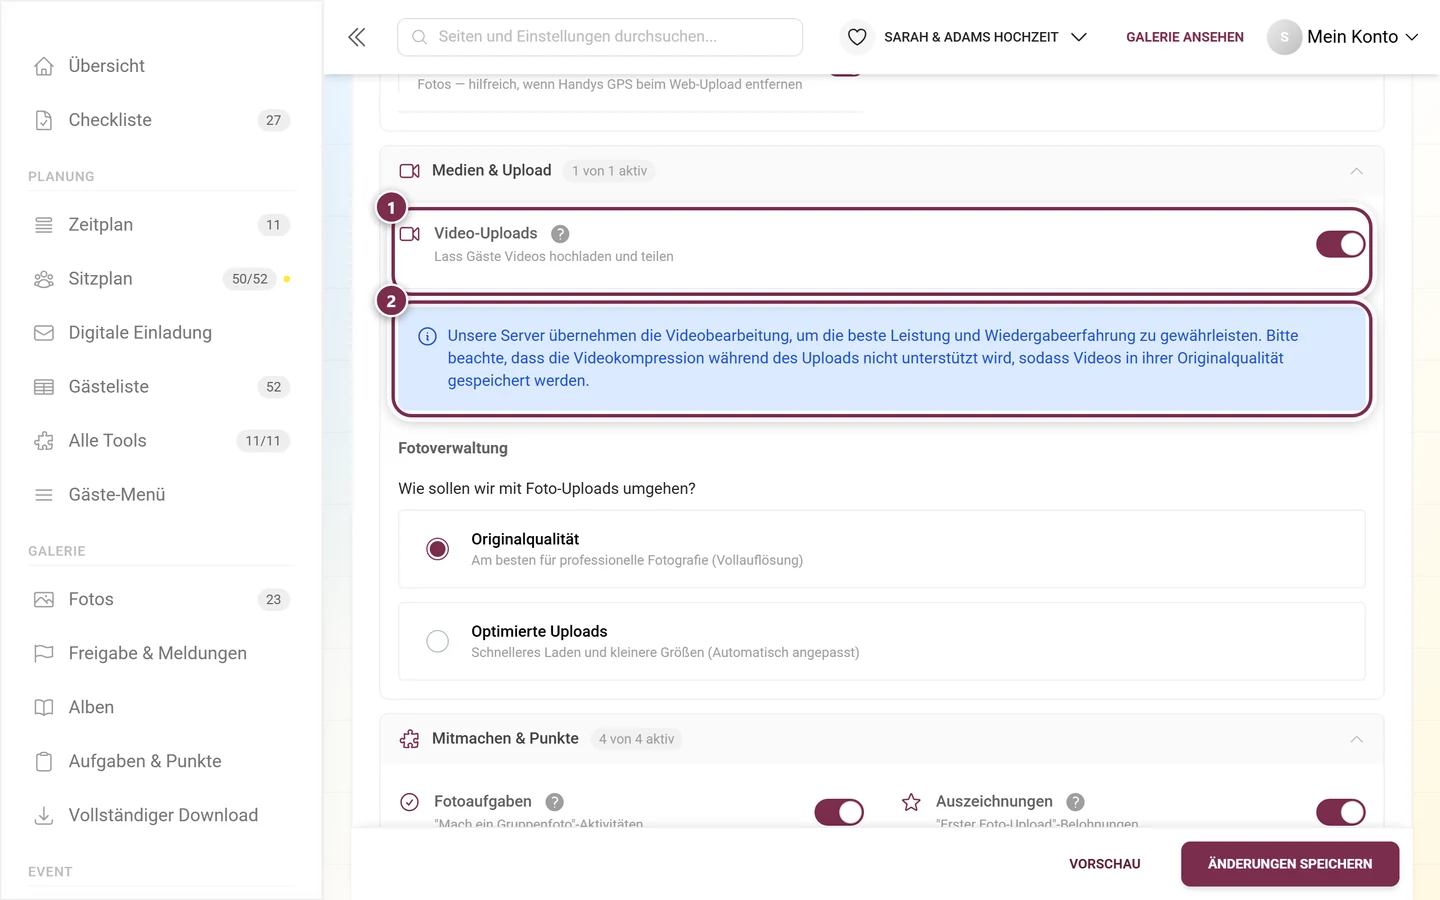
Task: Click the Checkliste document icon
Action: click(x=44, y=120)
